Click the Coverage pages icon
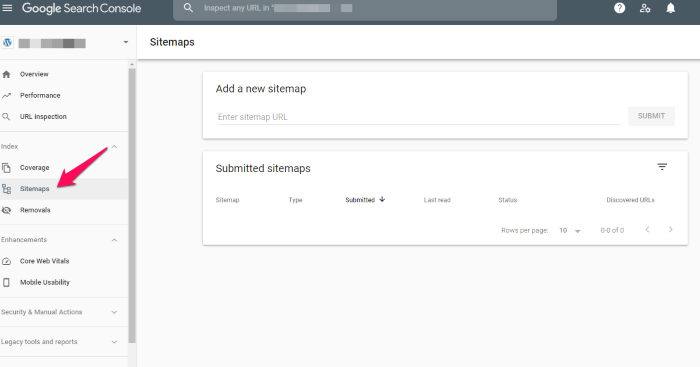The width and height of the screenshot is (700, 367). click(6, 168)
